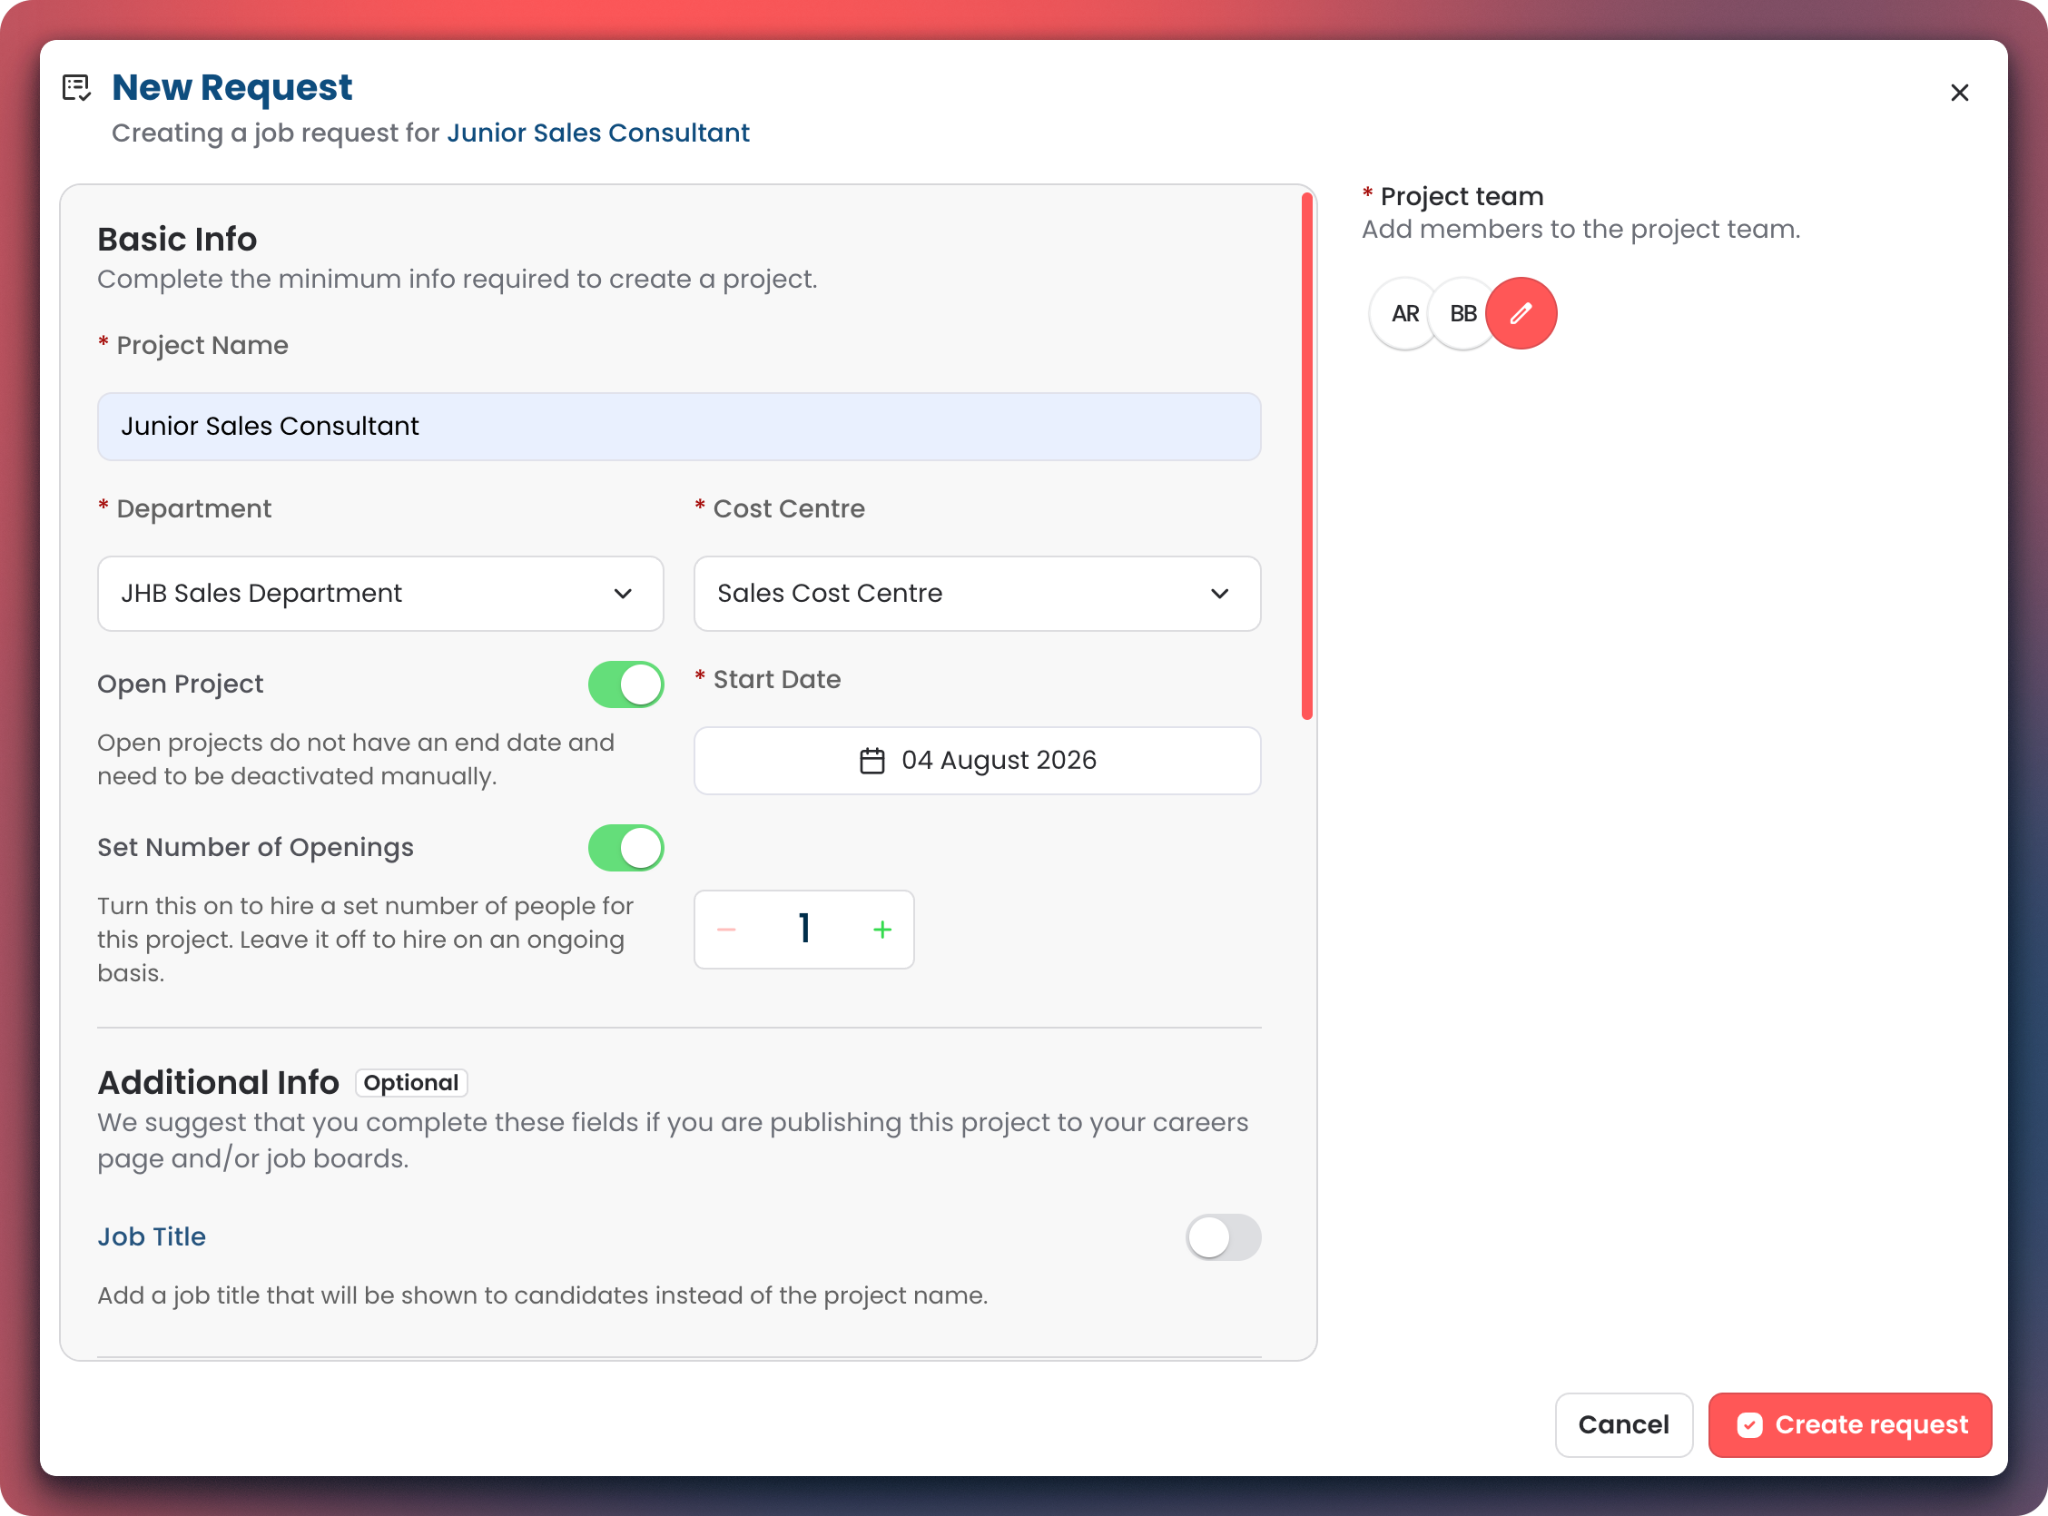Click the Junior Sales Consultant link in subtitle
This screenshot has width=2048, height=1516.
click(598, 133)
